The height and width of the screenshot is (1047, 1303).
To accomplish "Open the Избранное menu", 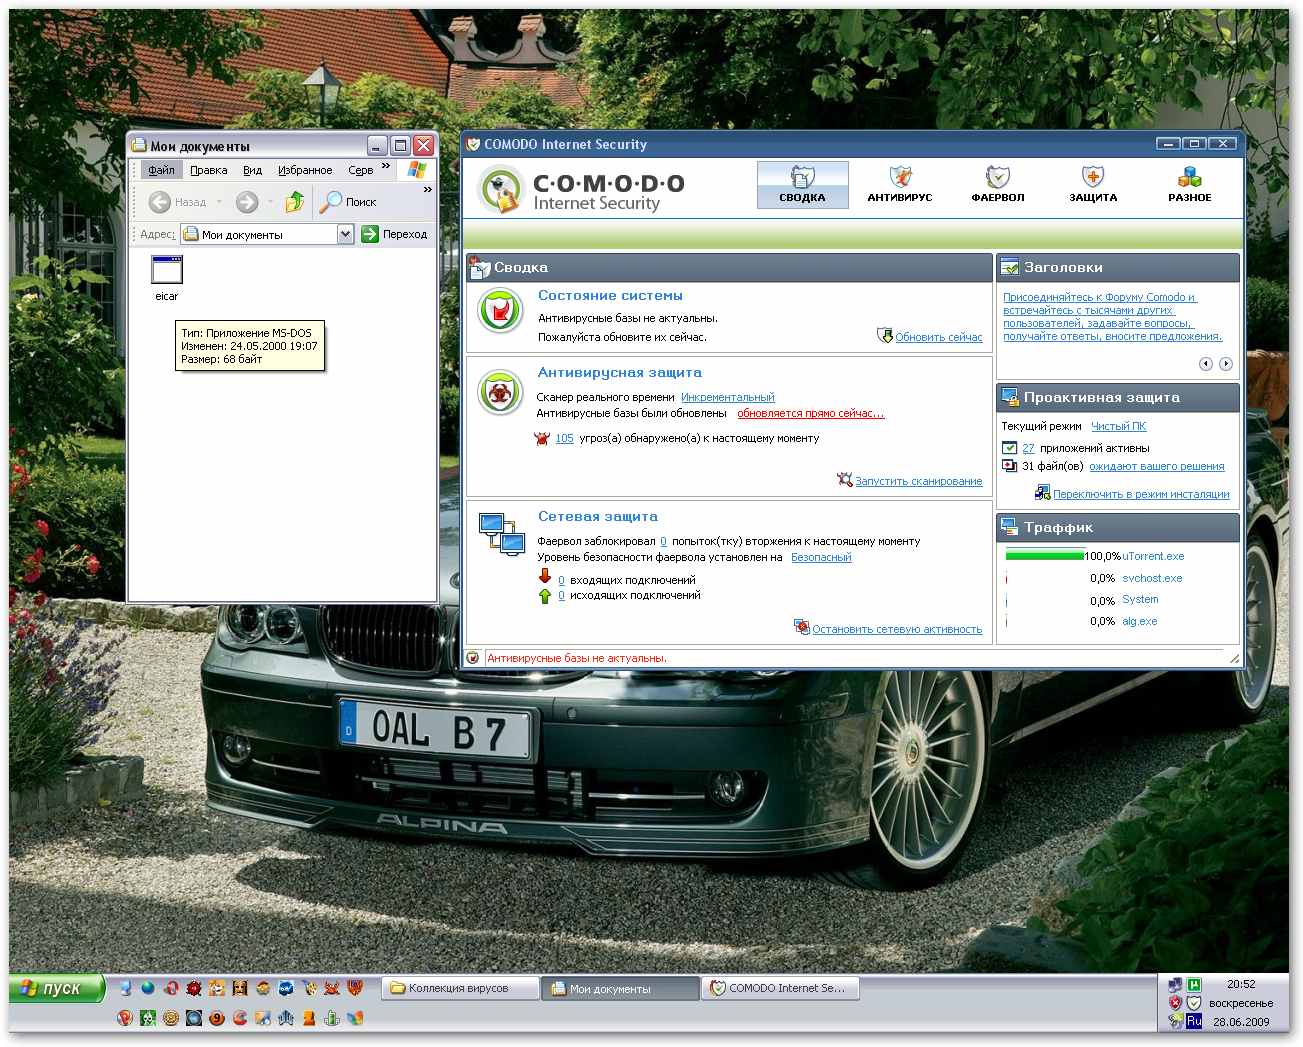I will (305, 170).
